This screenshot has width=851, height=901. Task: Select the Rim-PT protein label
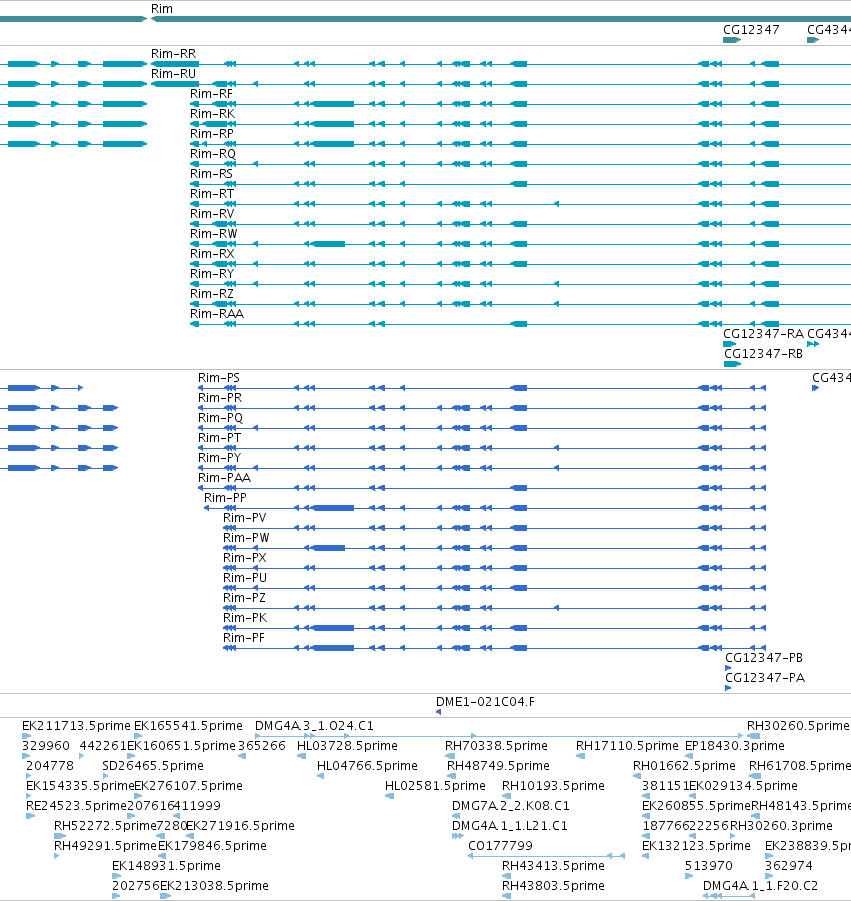(220, 438)
